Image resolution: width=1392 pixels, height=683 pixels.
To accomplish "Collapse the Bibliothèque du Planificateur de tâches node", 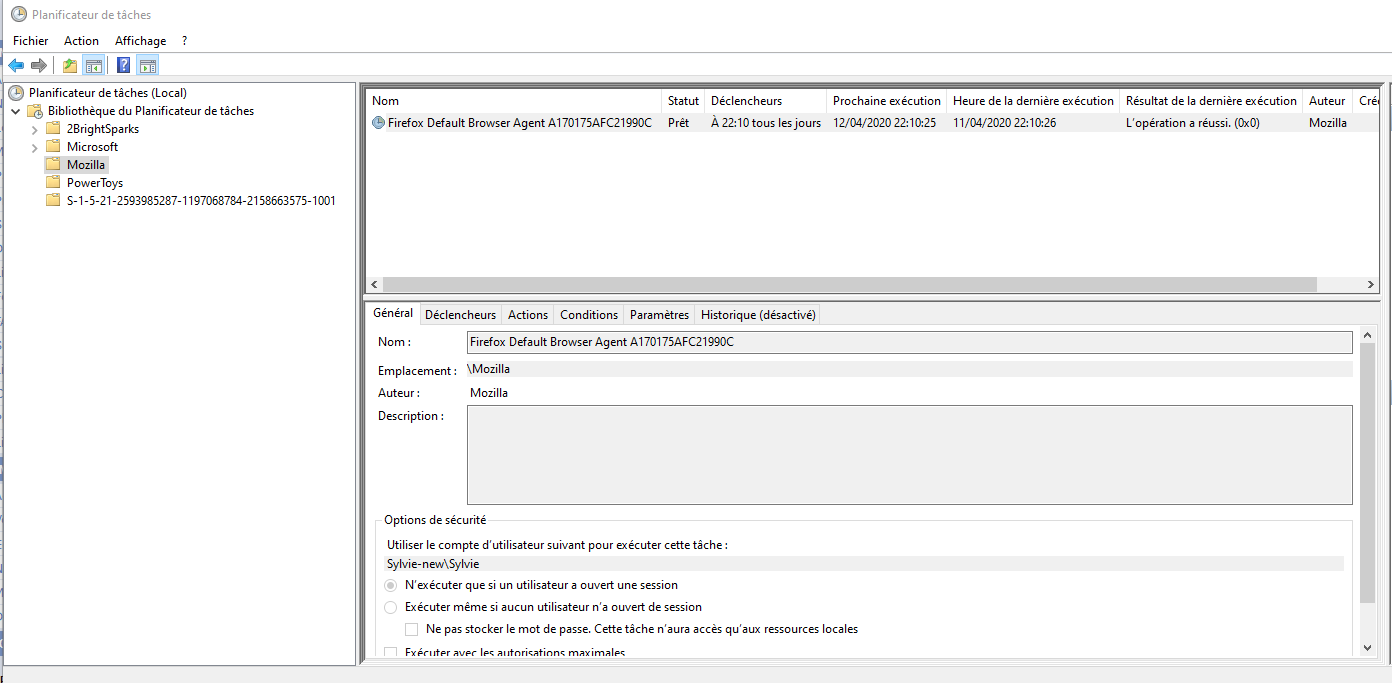I will coord(16,111).
